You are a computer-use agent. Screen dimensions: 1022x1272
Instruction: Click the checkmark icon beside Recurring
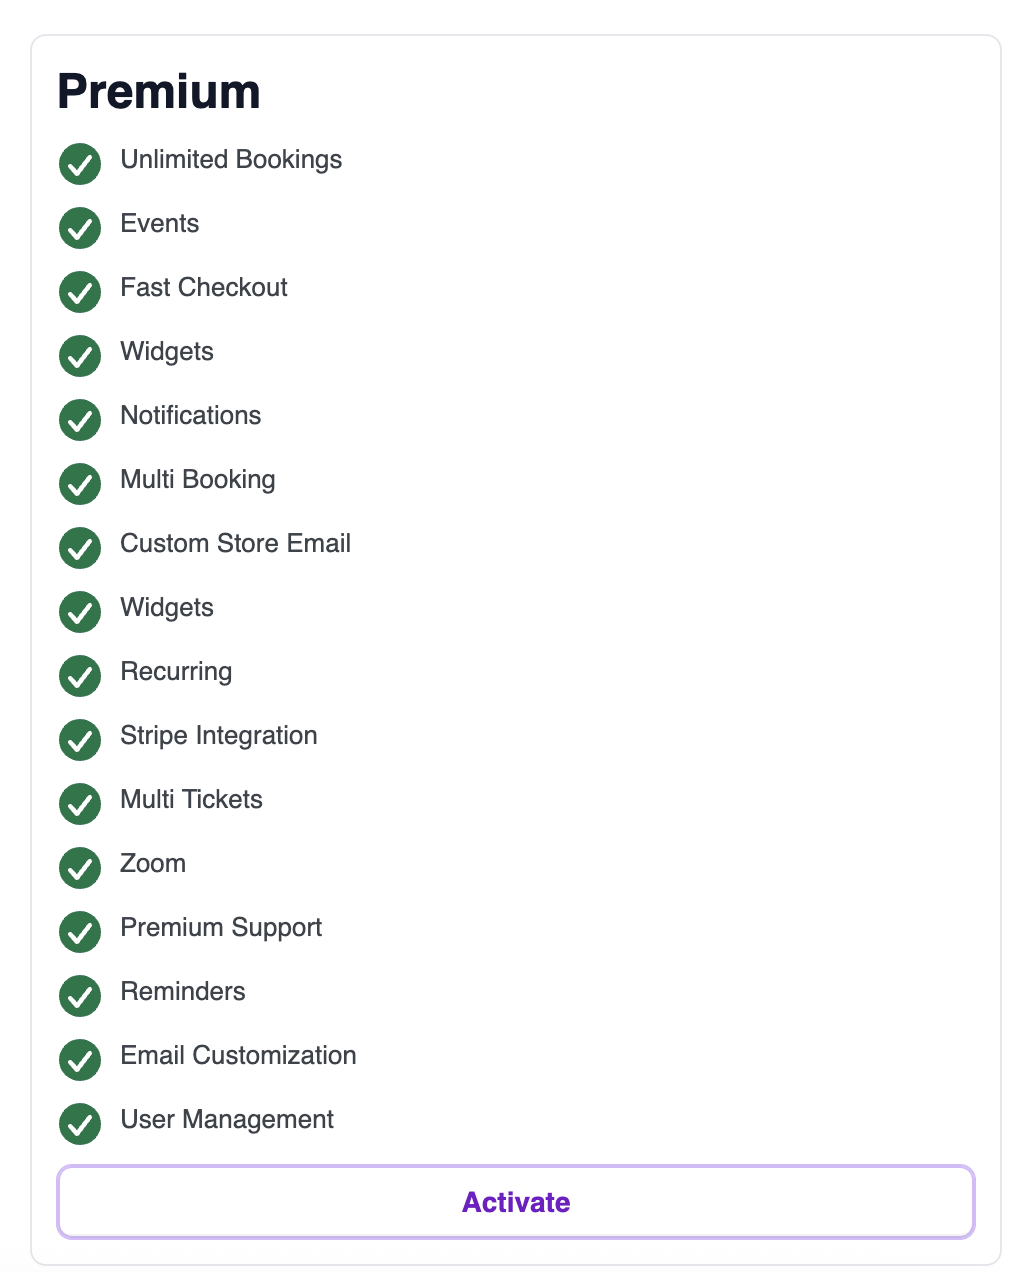tap(80, 676)
